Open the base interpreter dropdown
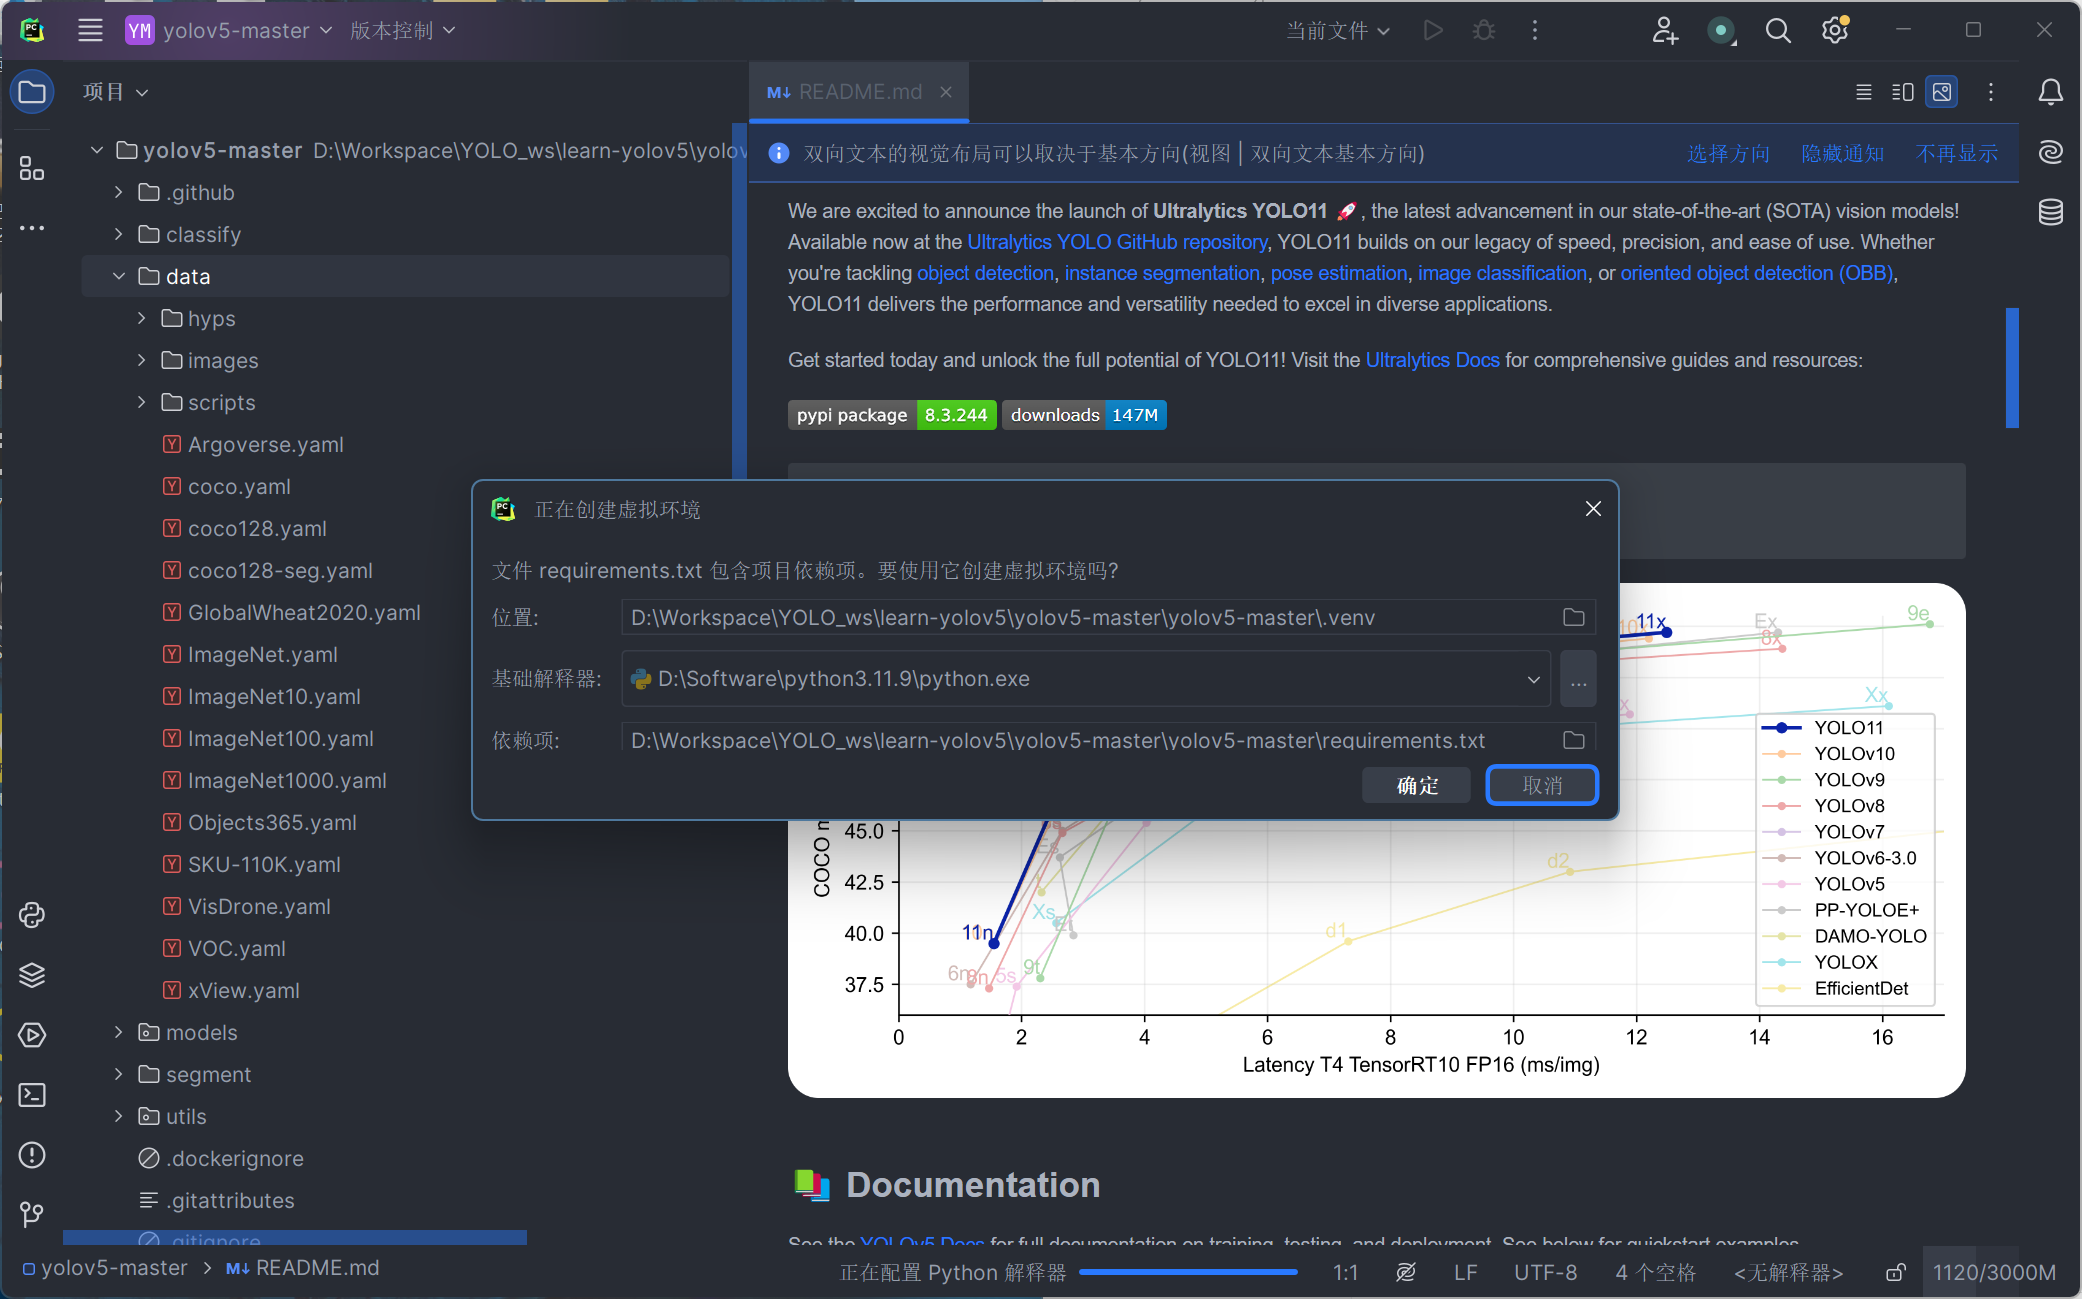The width and height of the screenshot is (2082, 1299). 1533,679
